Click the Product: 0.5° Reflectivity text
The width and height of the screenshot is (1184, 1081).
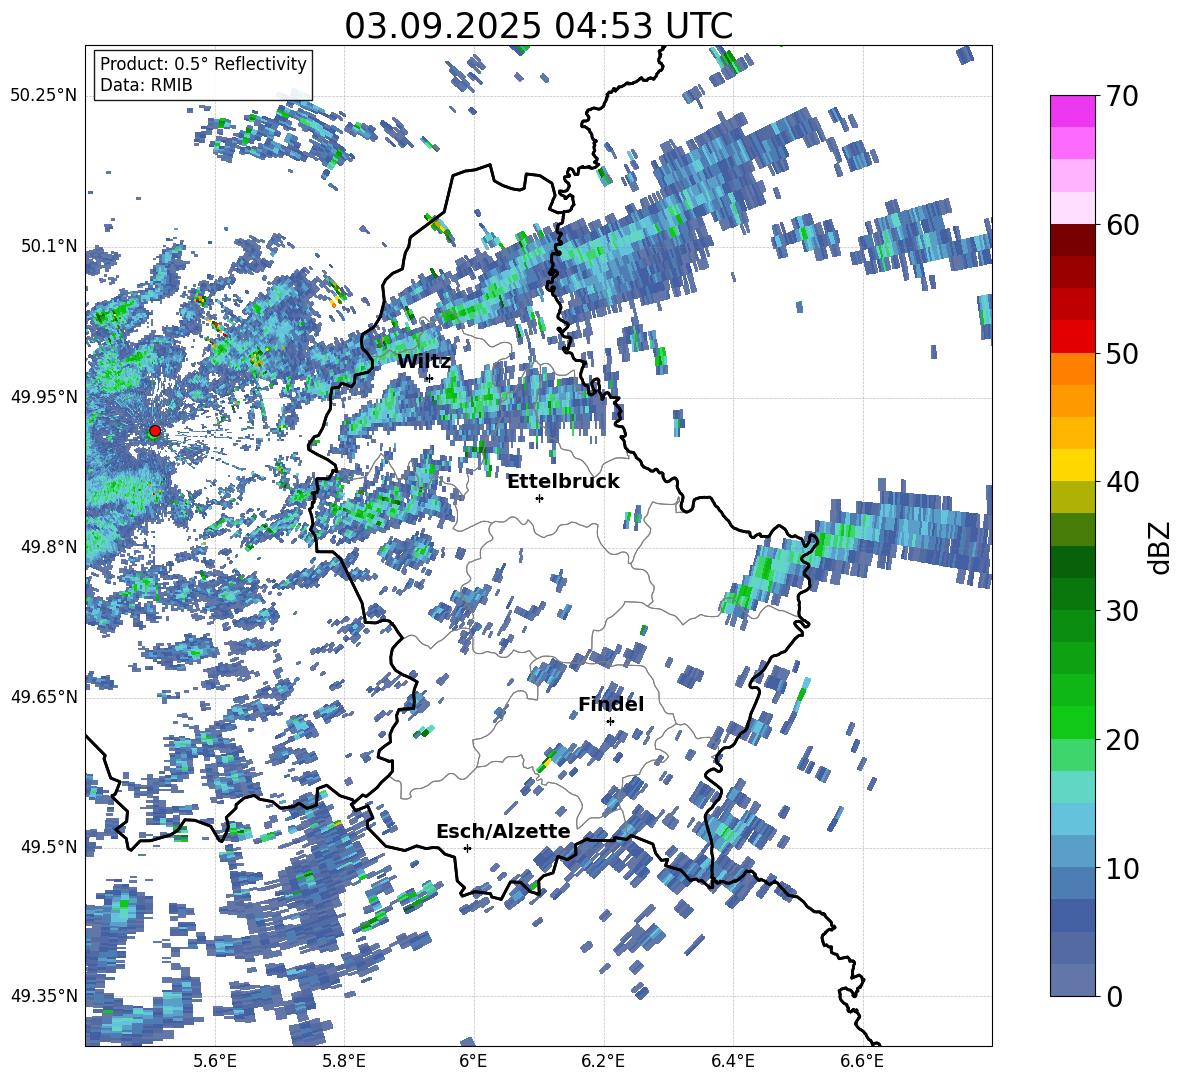(203, 63)
